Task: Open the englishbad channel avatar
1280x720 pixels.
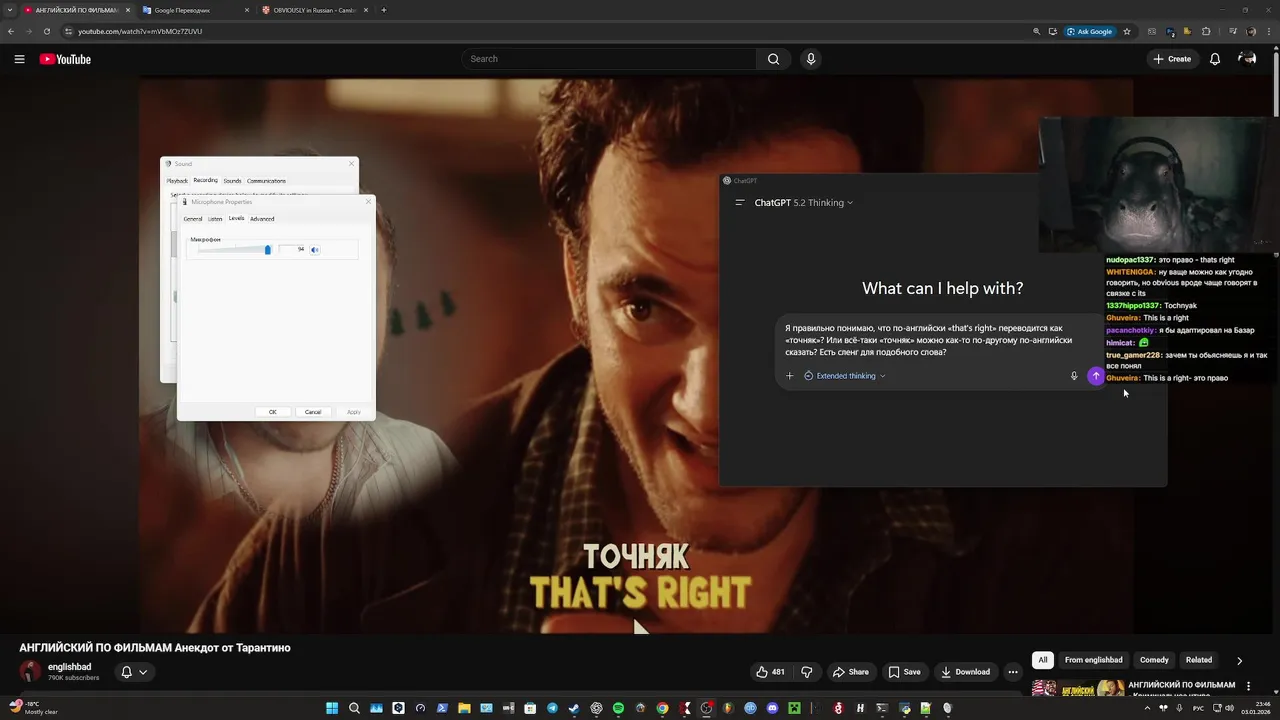Action: point(31,672)
